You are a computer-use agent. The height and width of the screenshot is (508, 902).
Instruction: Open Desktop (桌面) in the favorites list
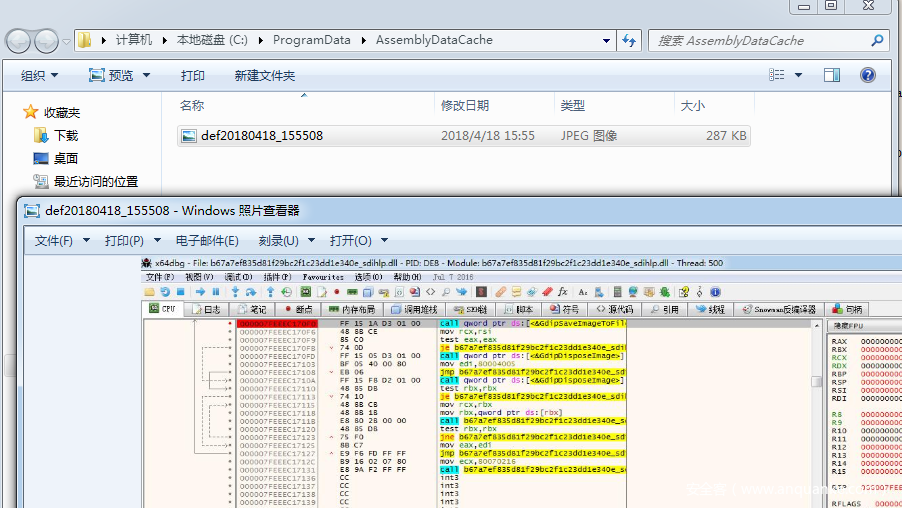click(66, 158)
